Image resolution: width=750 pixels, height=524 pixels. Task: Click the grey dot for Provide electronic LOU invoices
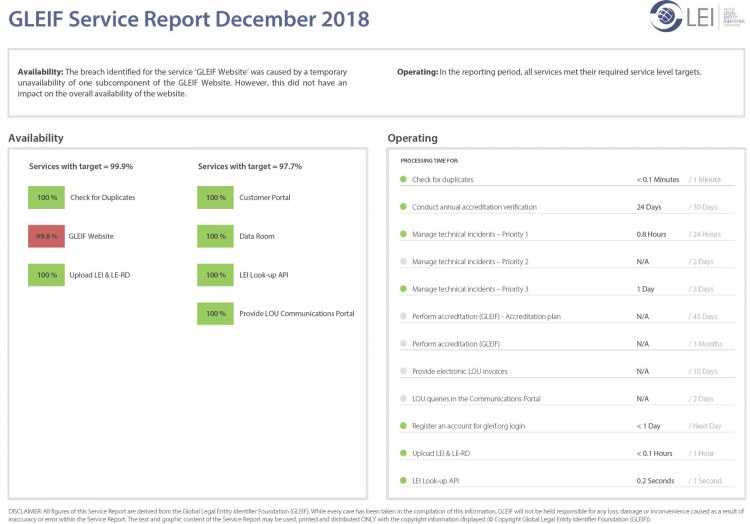[403, 371]
